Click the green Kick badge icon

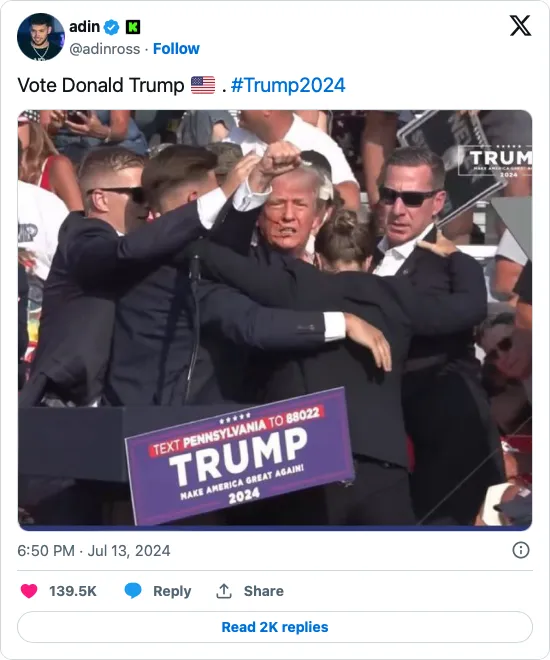pyautogui.click(x=133, y=27)
